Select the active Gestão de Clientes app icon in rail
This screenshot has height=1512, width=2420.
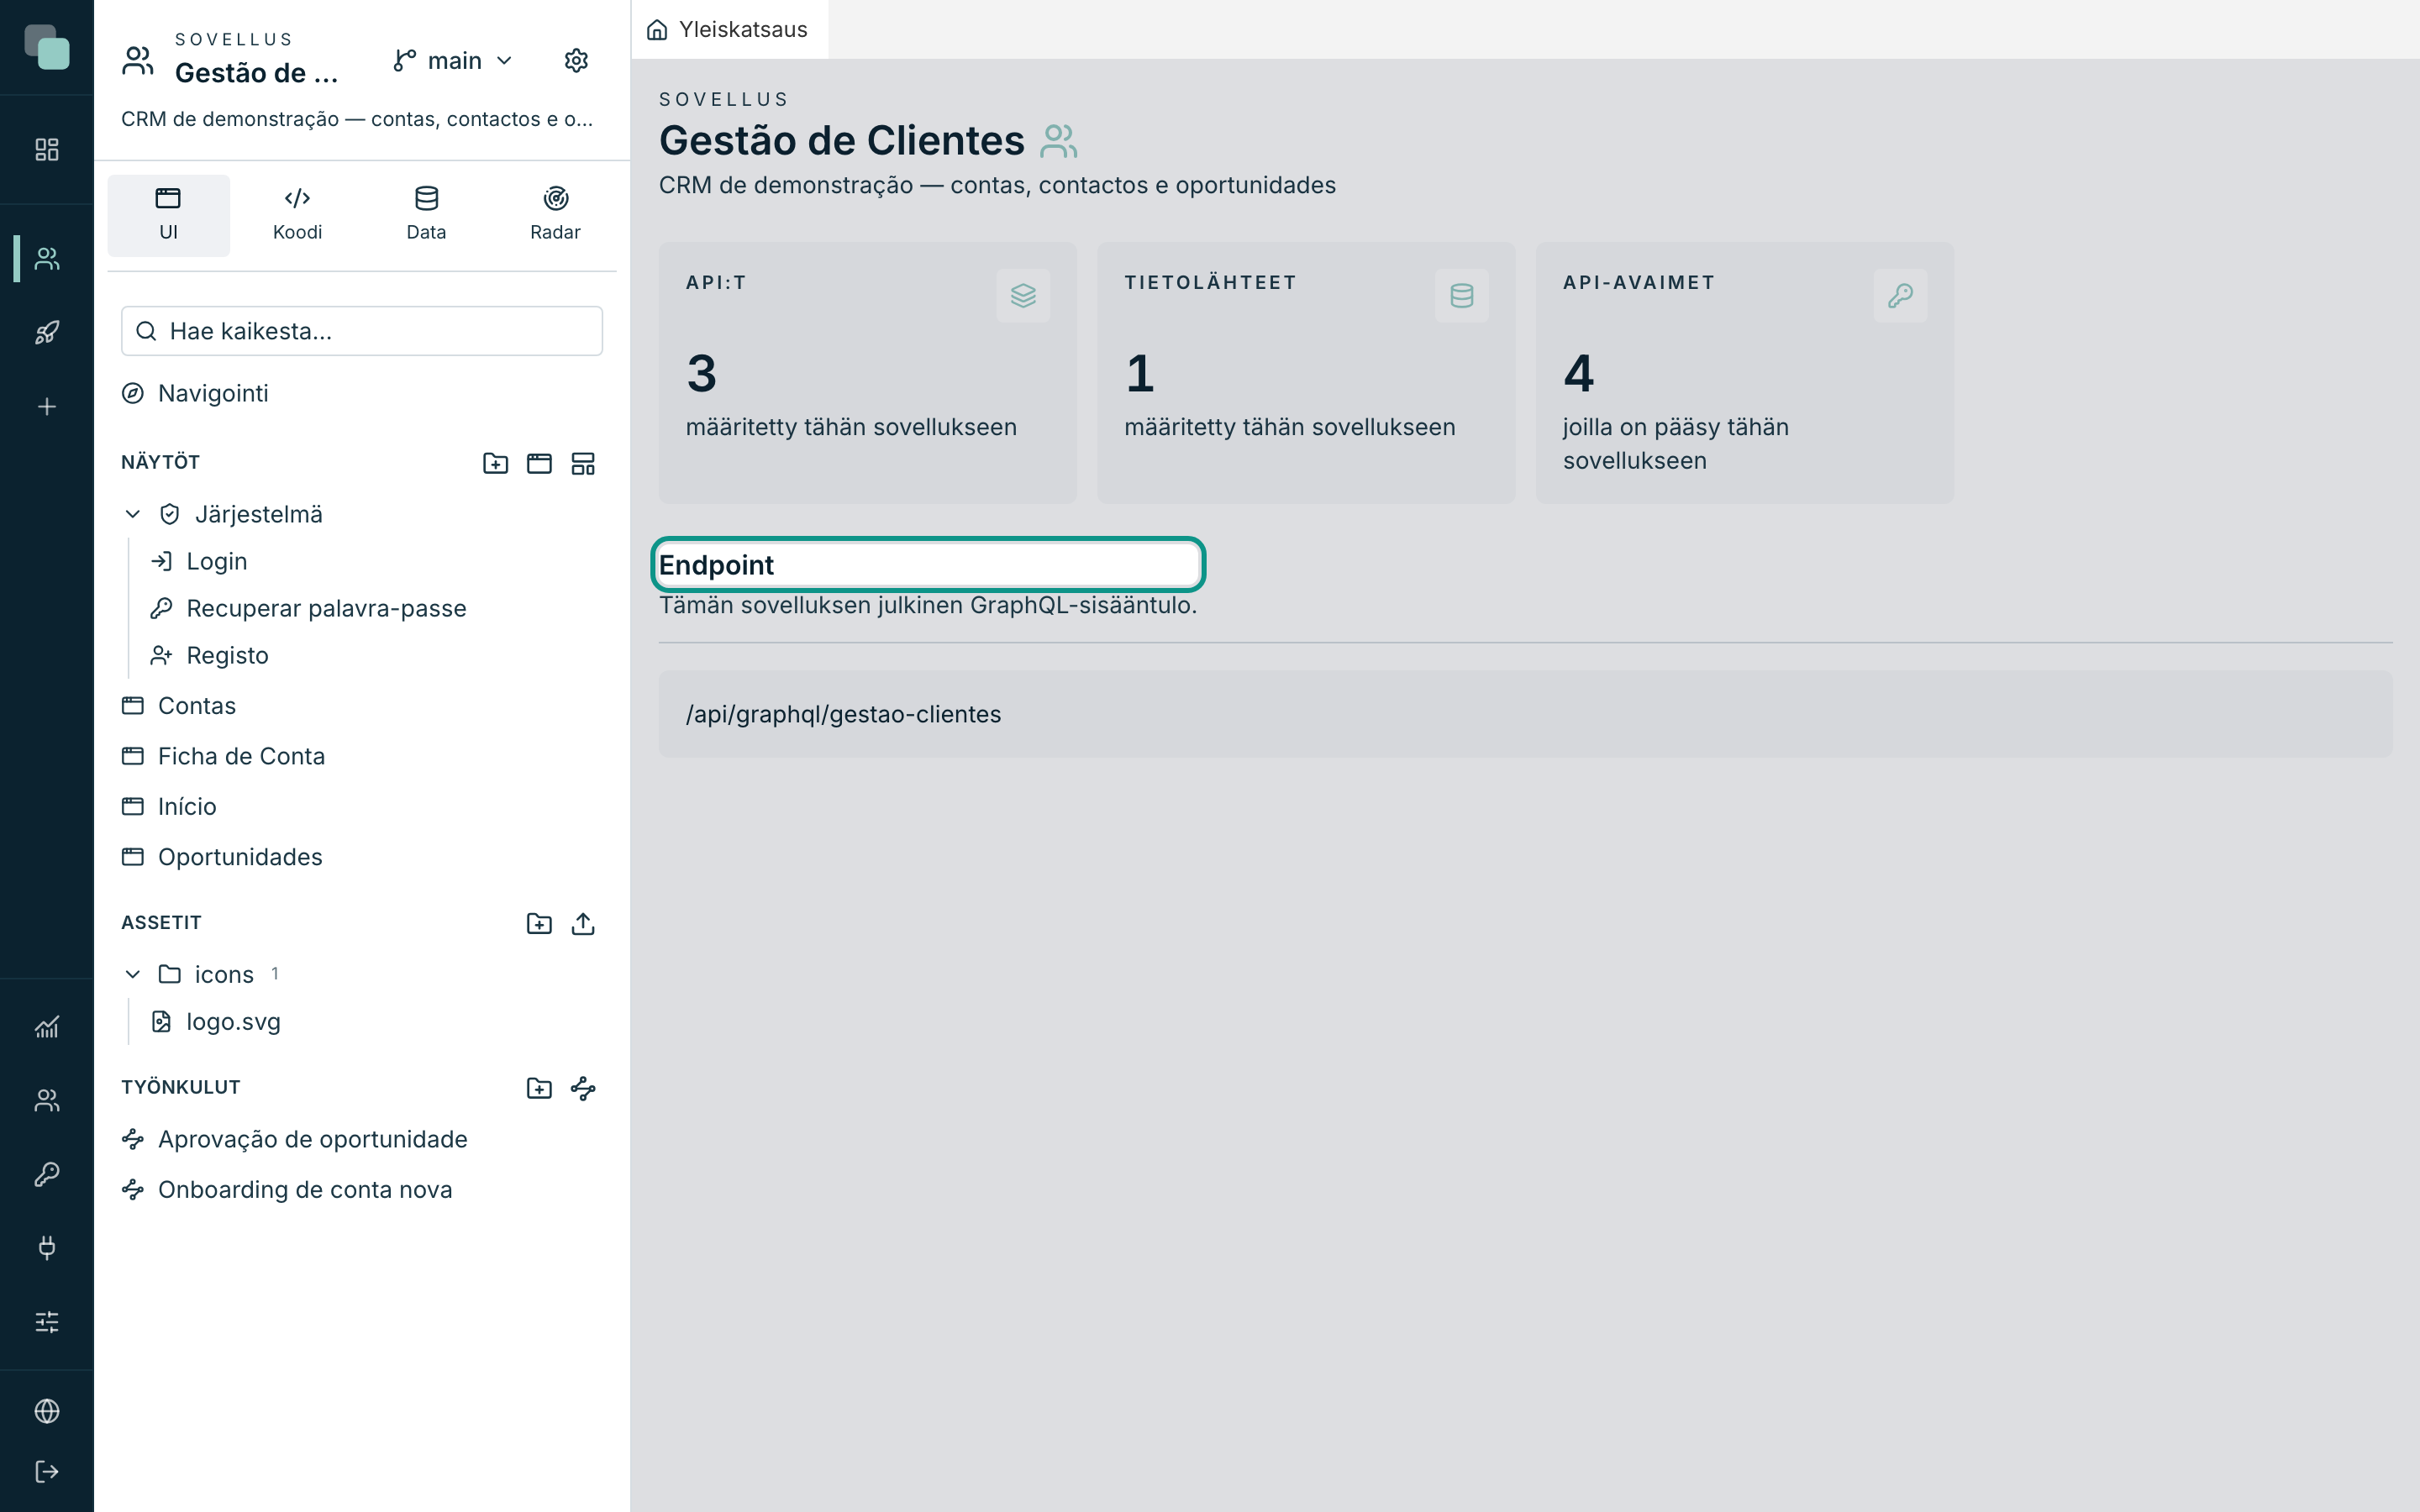coord(47,259)
